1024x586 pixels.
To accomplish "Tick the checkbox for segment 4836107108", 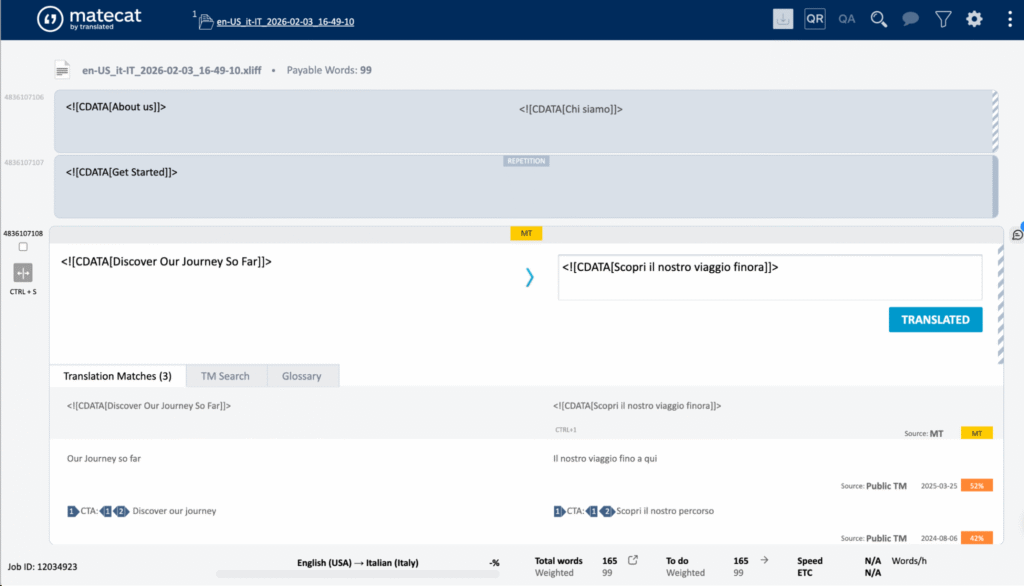I will pos(23,247).
